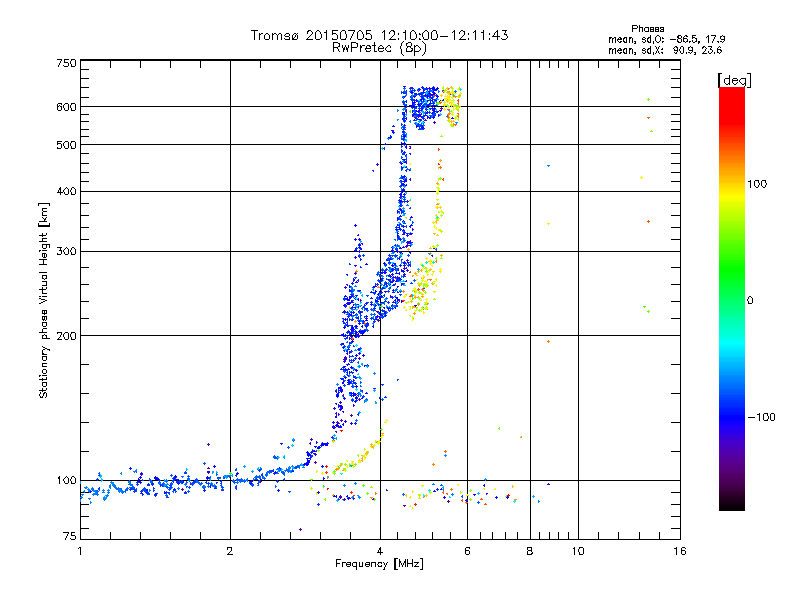
Task: Click the blue E-layer trace near 100 km at 1.5 MHz
Action: [x=168, y=485]
